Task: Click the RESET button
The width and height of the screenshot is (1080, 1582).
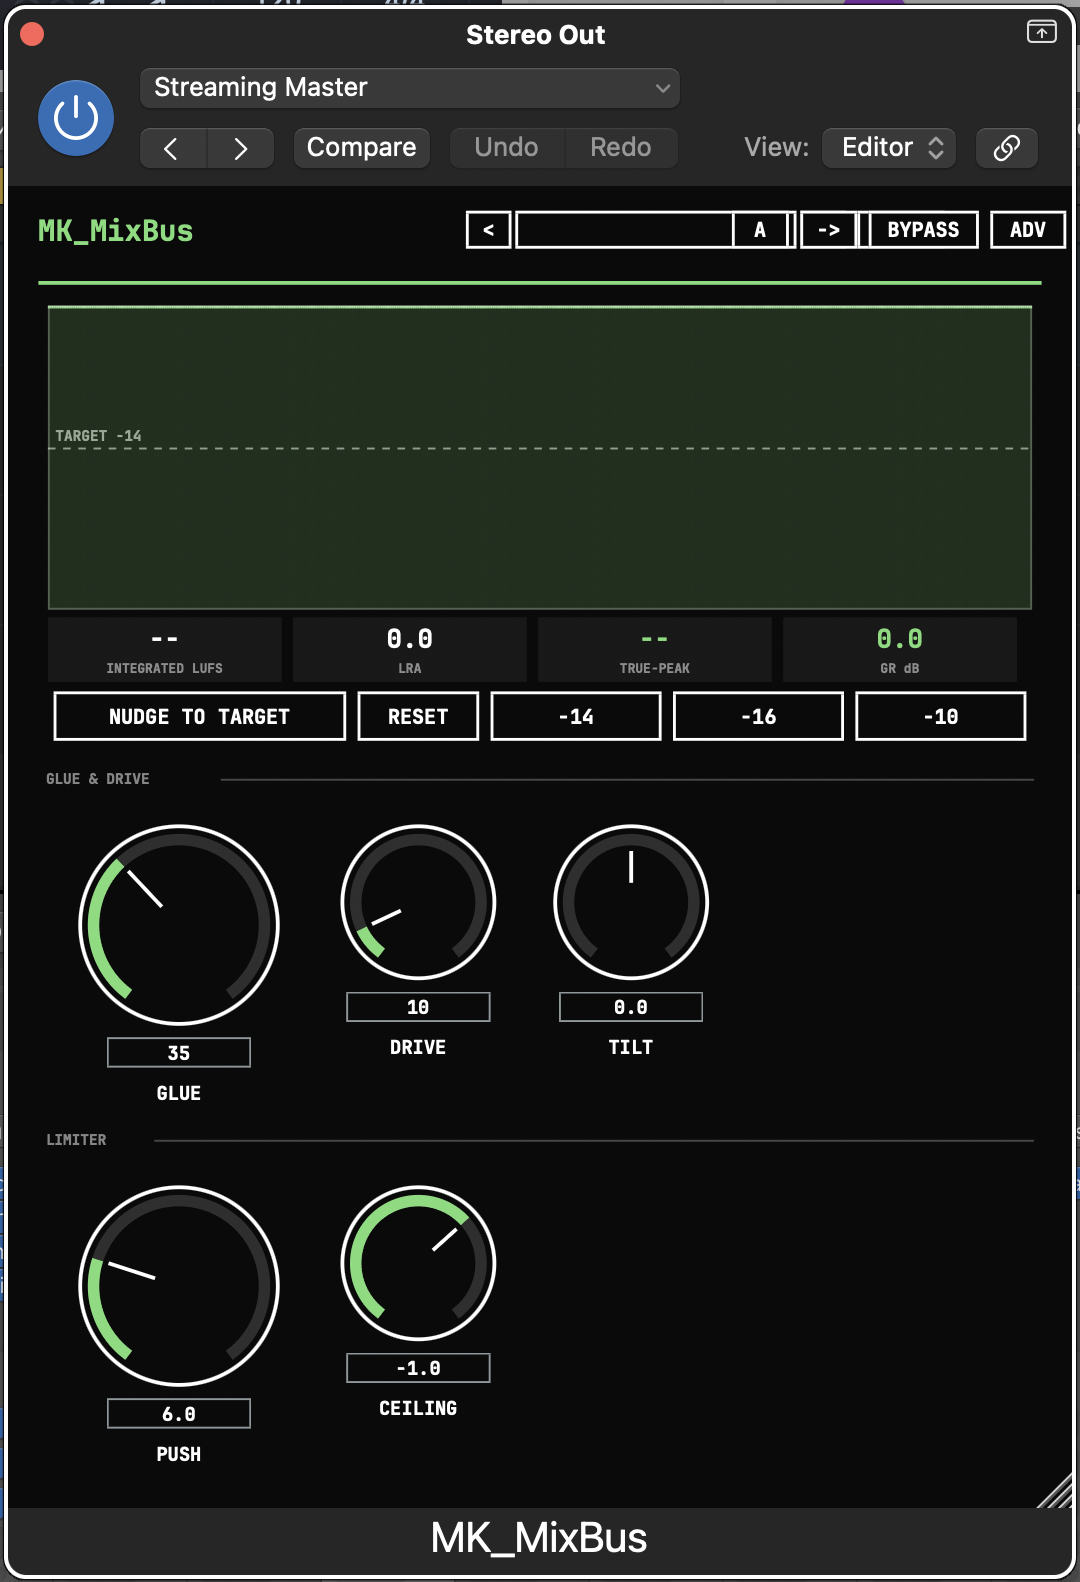Action: tap(418, 716)
